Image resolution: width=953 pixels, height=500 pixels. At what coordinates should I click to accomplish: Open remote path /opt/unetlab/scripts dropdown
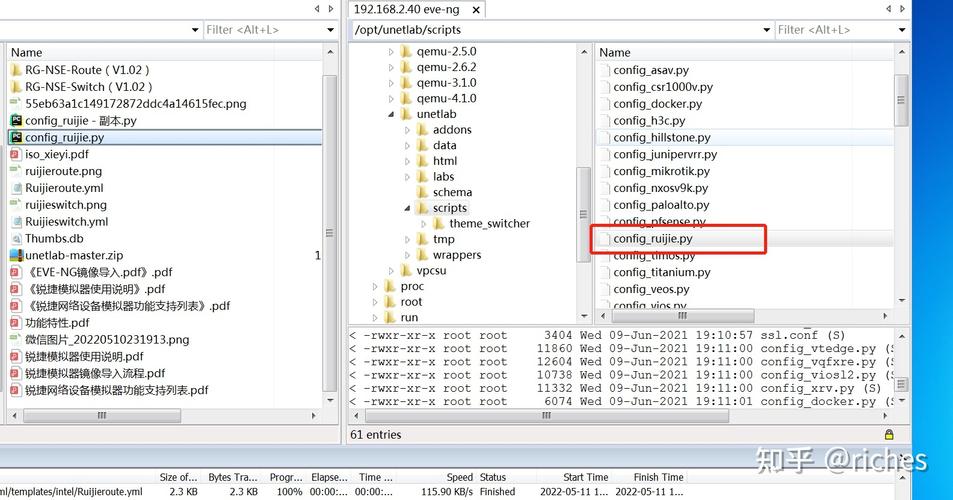coord(766,30)
